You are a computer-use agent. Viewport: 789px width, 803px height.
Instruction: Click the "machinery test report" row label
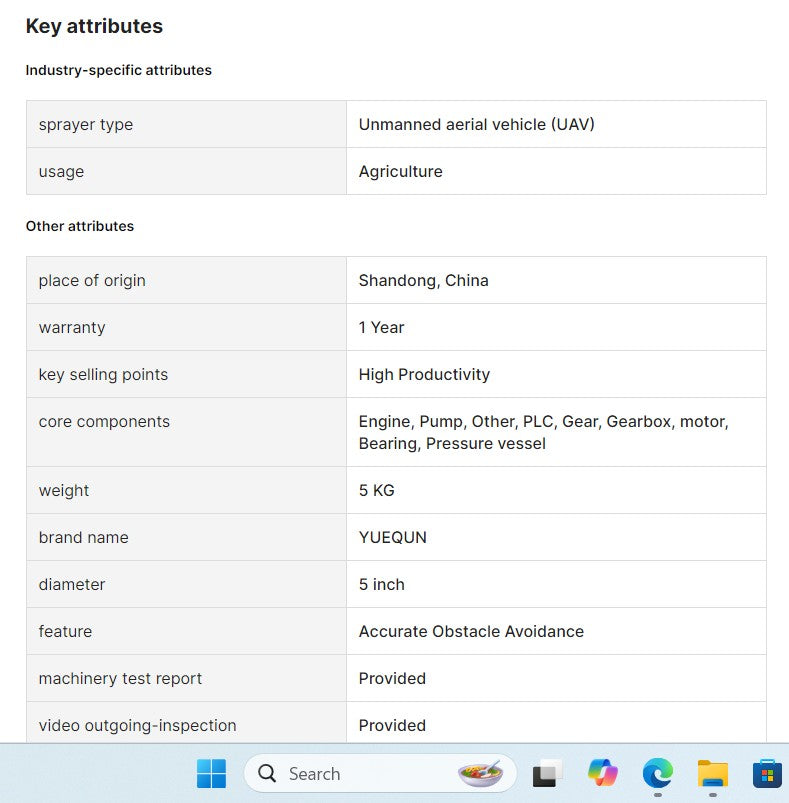(120, 678)
